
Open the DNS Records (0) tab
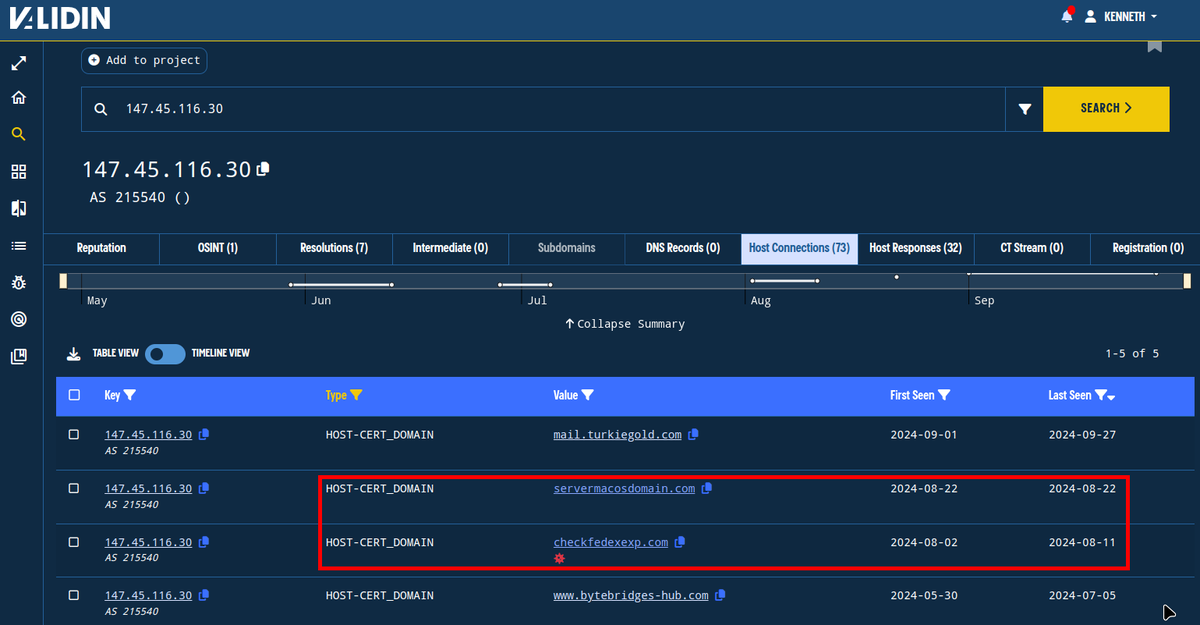point(681,248)
